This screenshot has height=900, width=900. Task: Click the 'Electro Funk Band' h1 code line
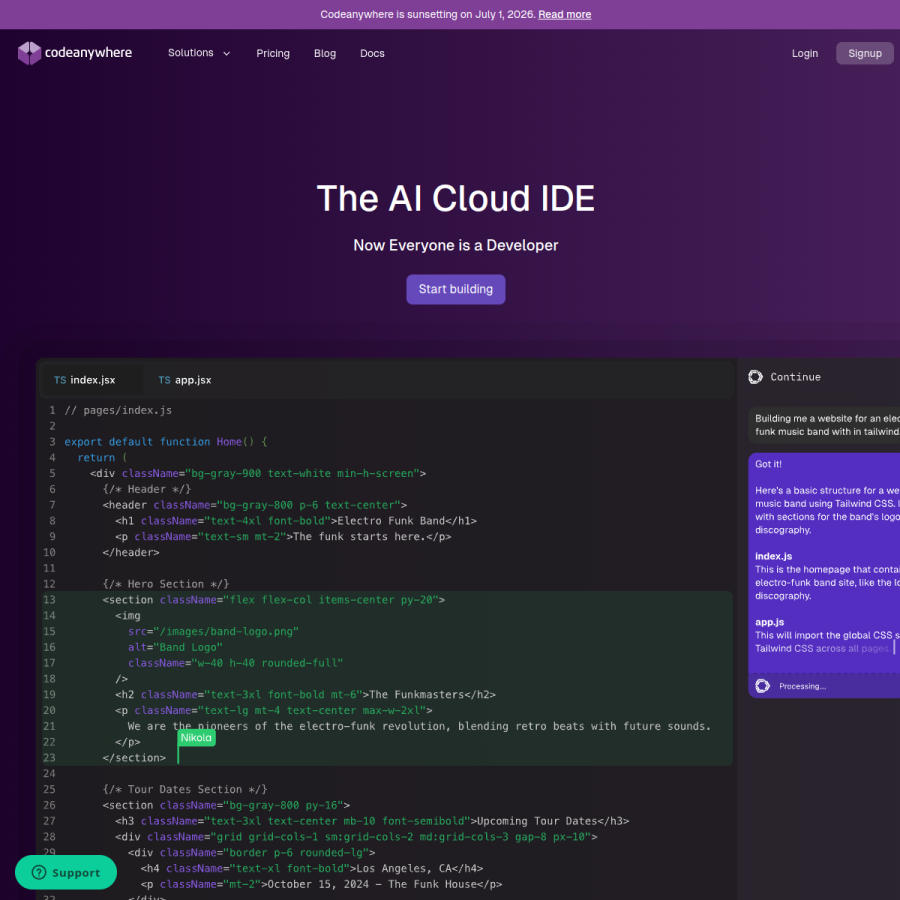(x=296, y=521)
